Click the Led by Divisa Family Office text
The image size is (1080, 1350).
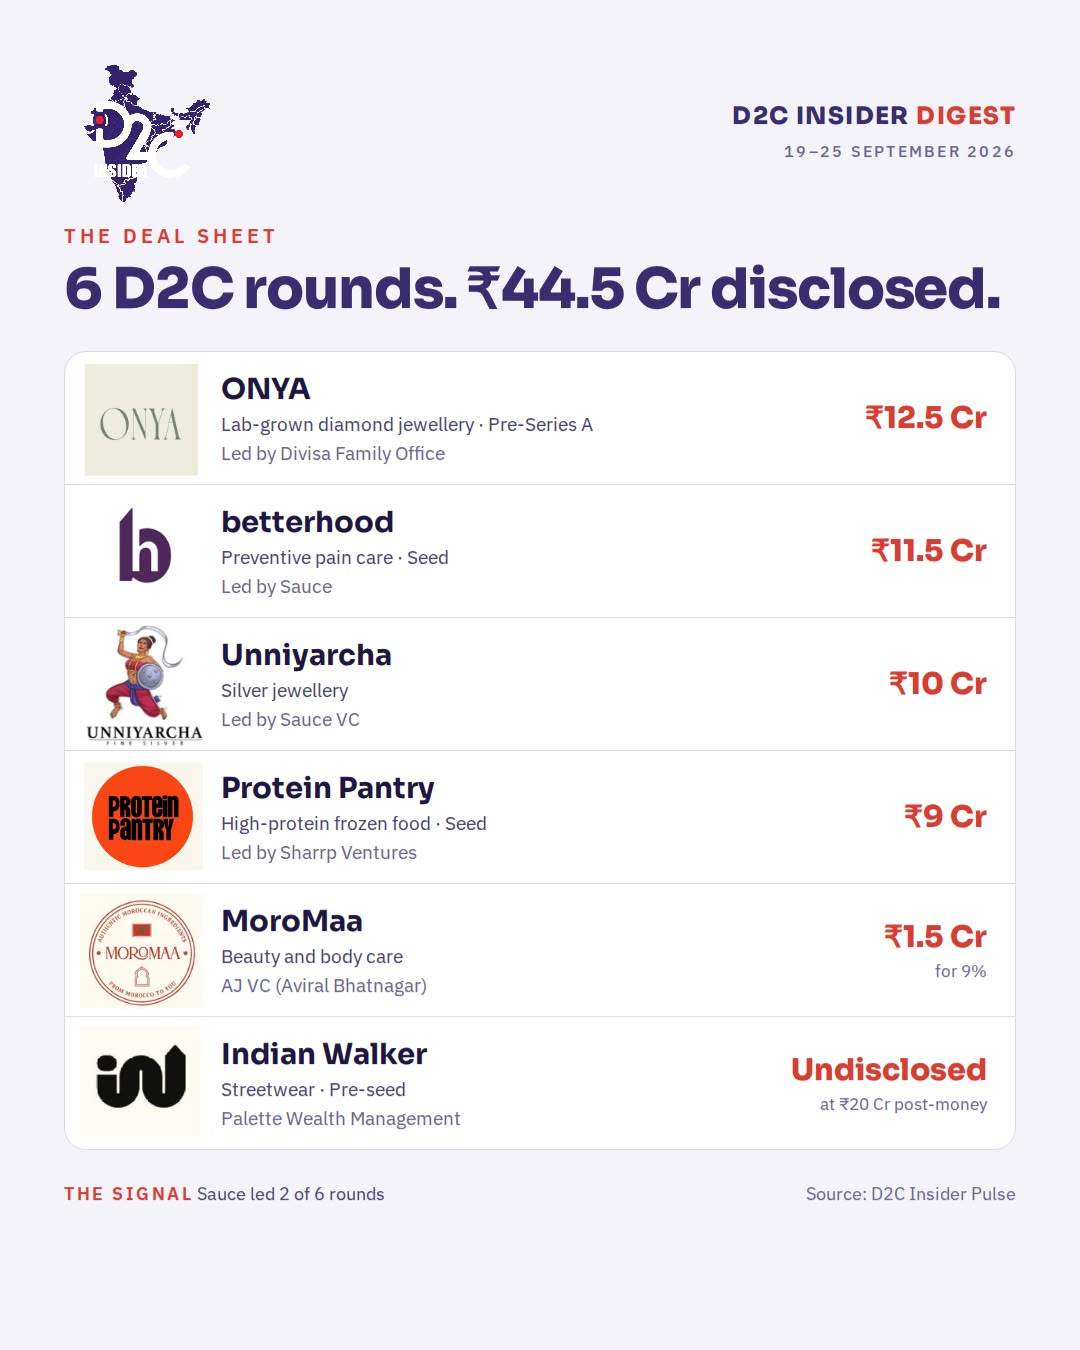pyautogui.click(x=333, y=454)
